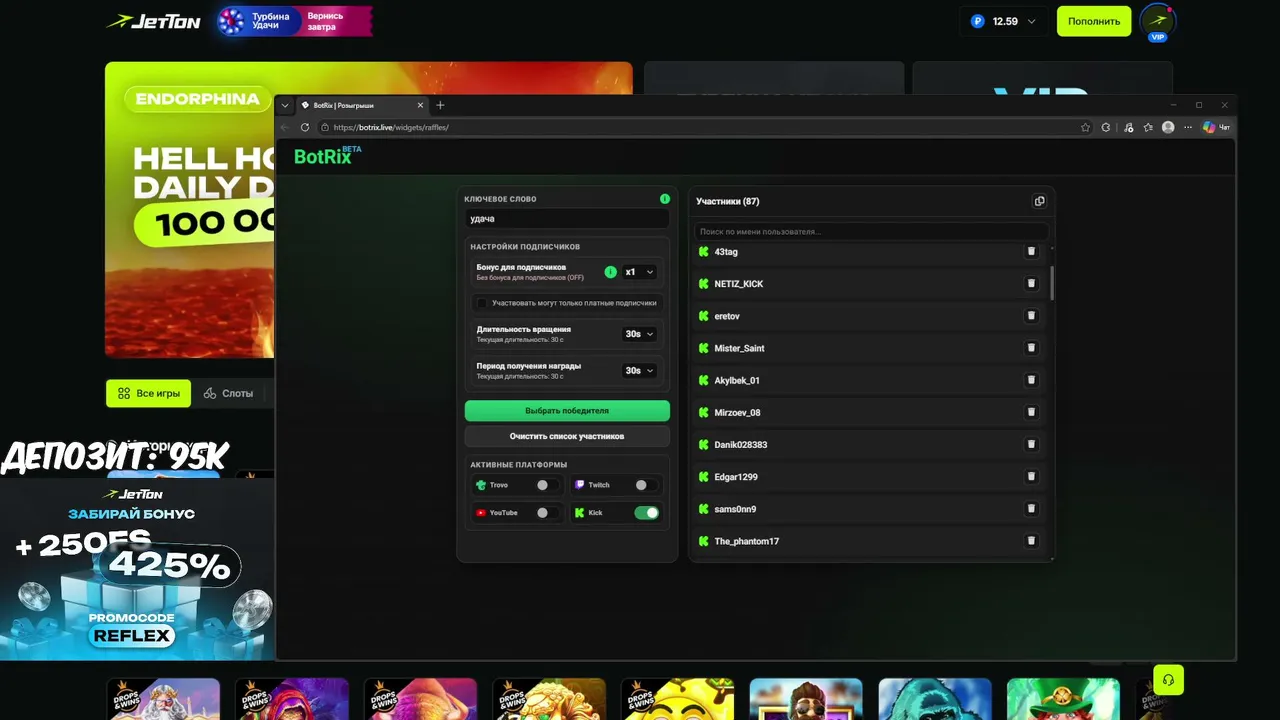
Task: Disable the Kick platform switch
Action: [646, 513]
